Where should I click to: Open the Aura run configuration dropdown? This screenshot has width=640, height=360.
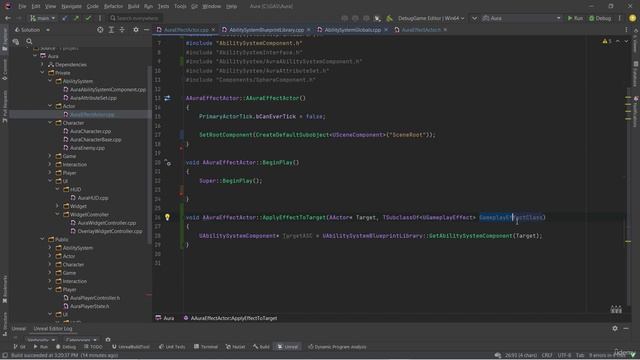pyautogui.click(x=521, y=18)
